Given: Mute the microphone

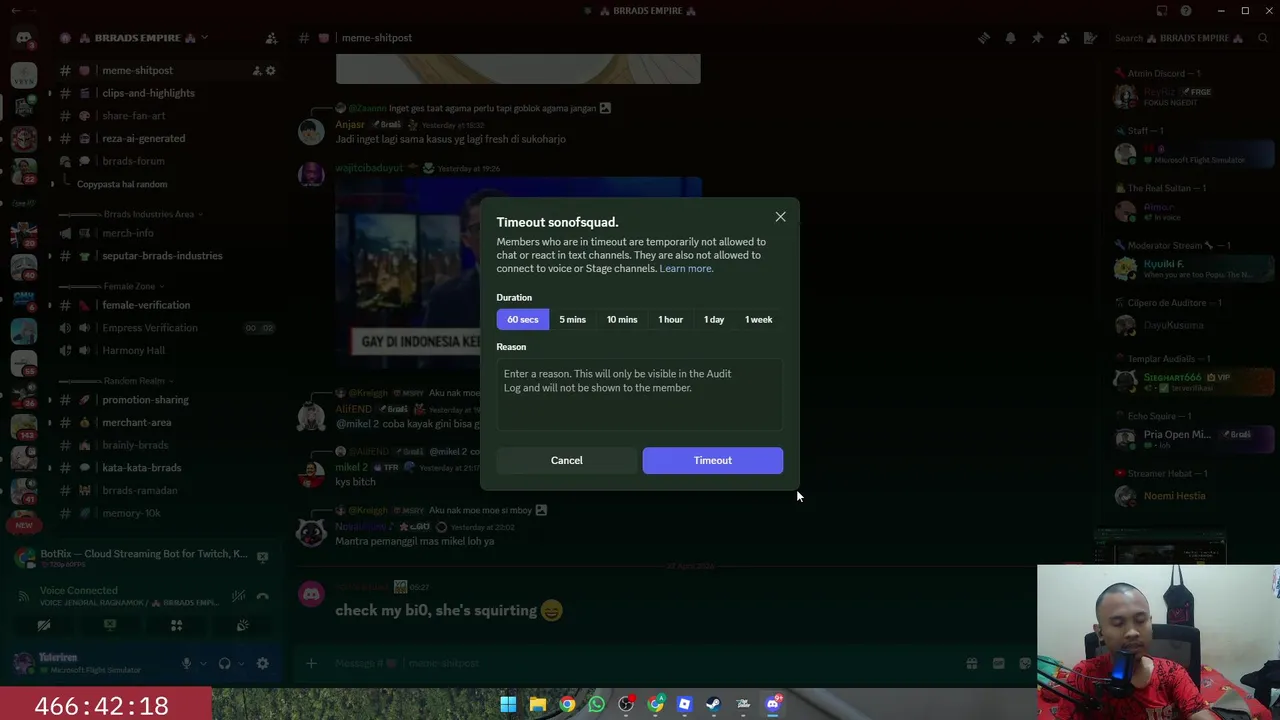Looking at the screenshot, I should click(186, 663).
